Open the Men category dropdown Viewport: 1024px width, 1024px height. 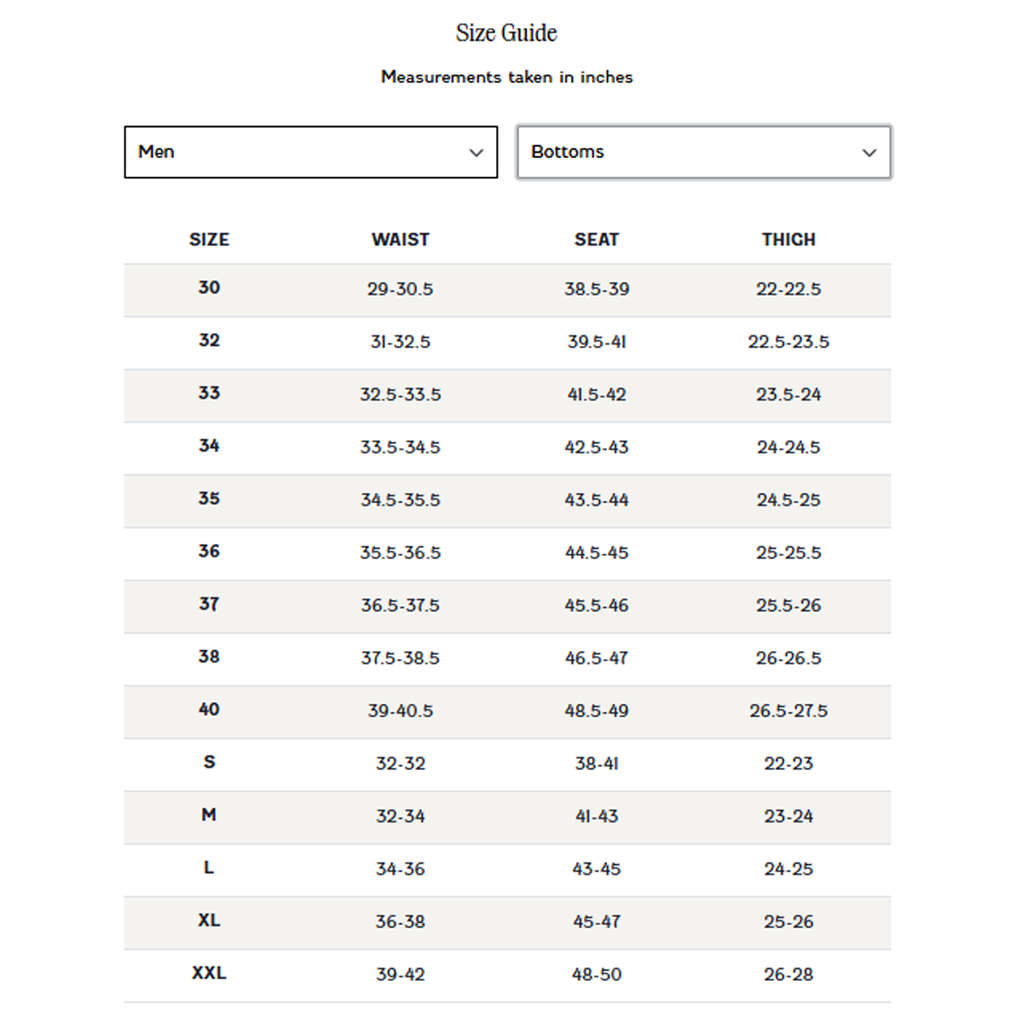[x=310, y=152]
